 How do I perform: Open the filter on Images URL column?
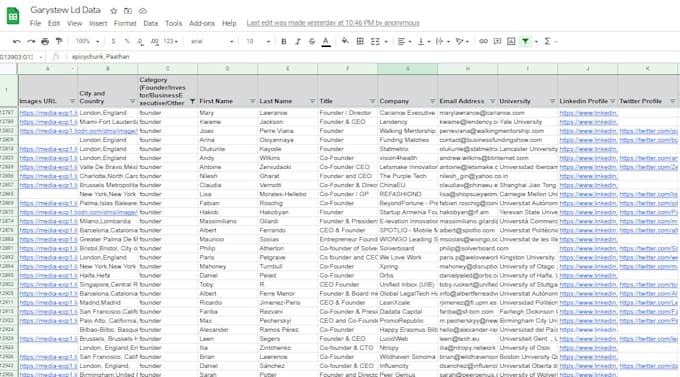[x=72, y=101]
